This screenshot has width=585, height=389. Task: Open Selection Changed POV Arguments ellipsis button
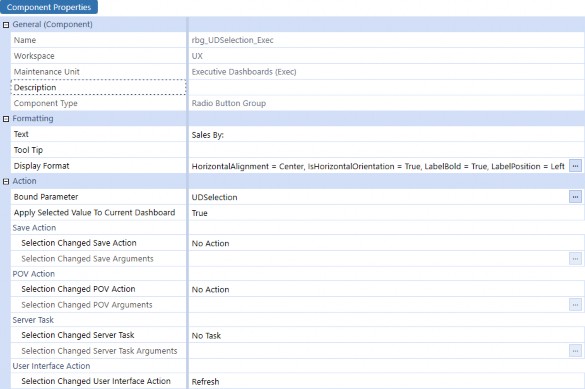(575, 305)
